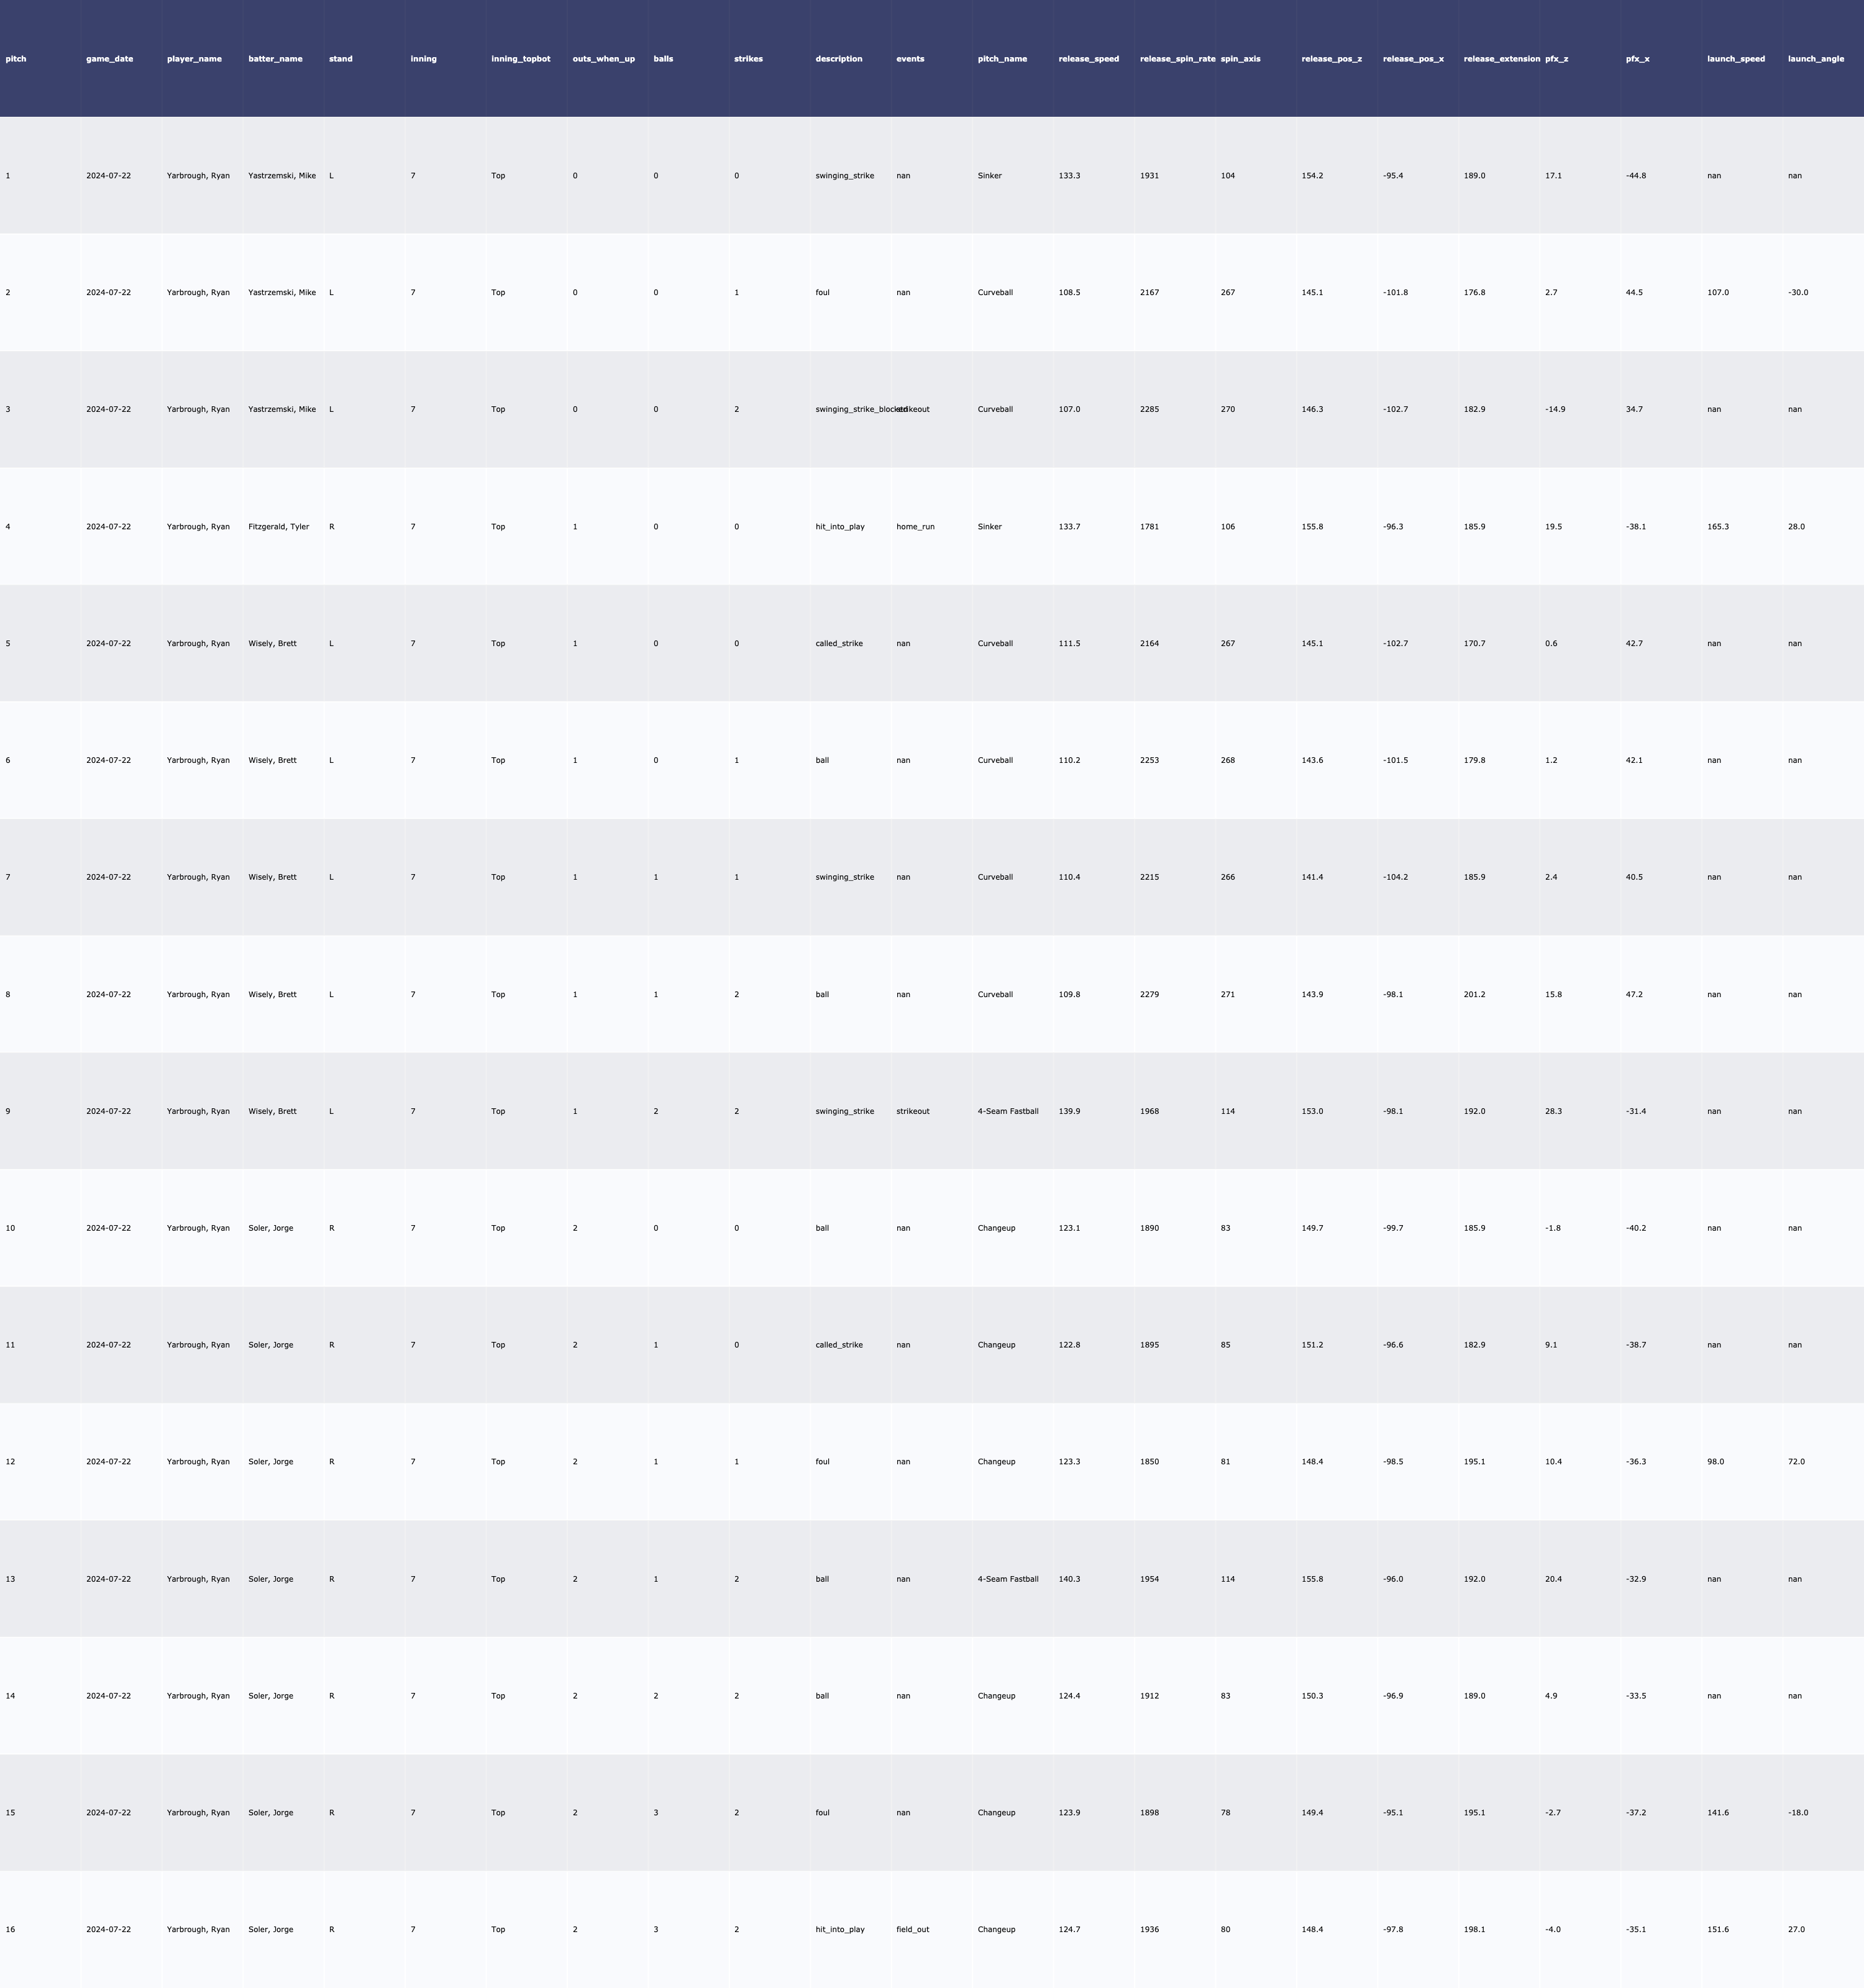1864x1988 pixels.
Task: Click the Fitzgerald, Tyler batter cell
Action: [x=278, y=527]
